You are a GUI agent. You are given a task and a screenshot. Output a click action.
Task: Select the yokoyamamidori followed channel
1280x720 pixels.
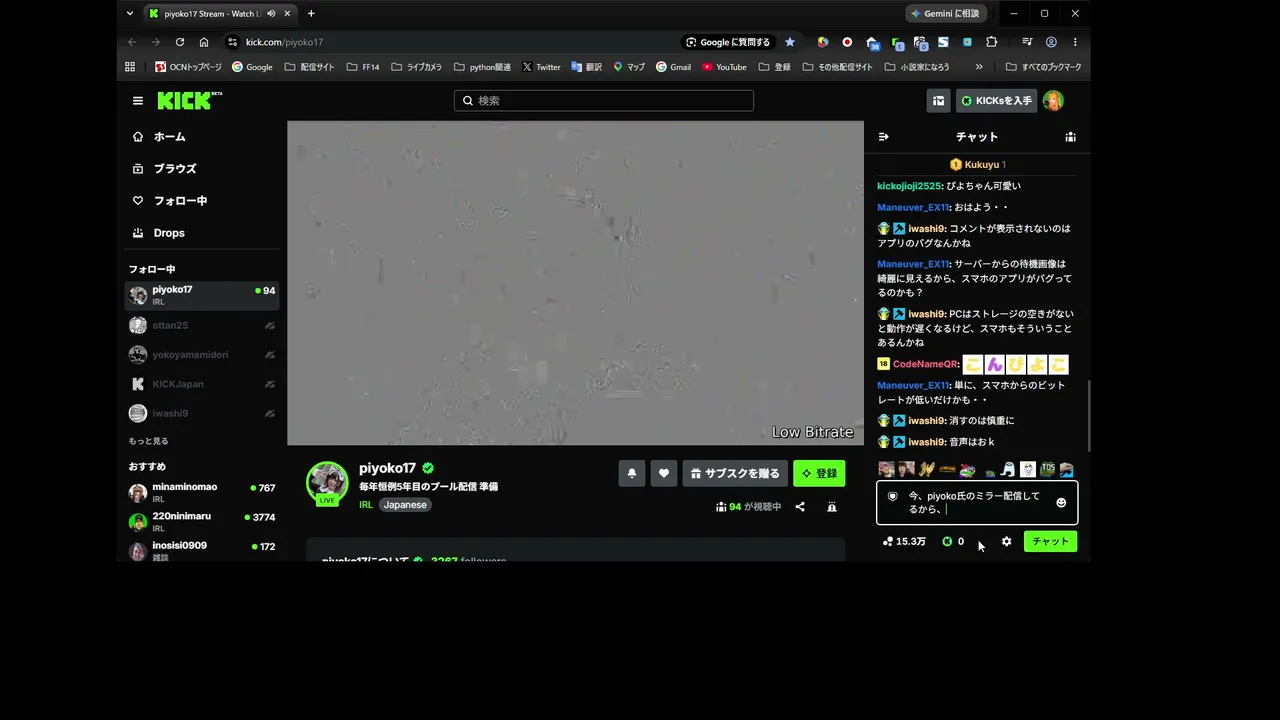(x=202, y=354)
